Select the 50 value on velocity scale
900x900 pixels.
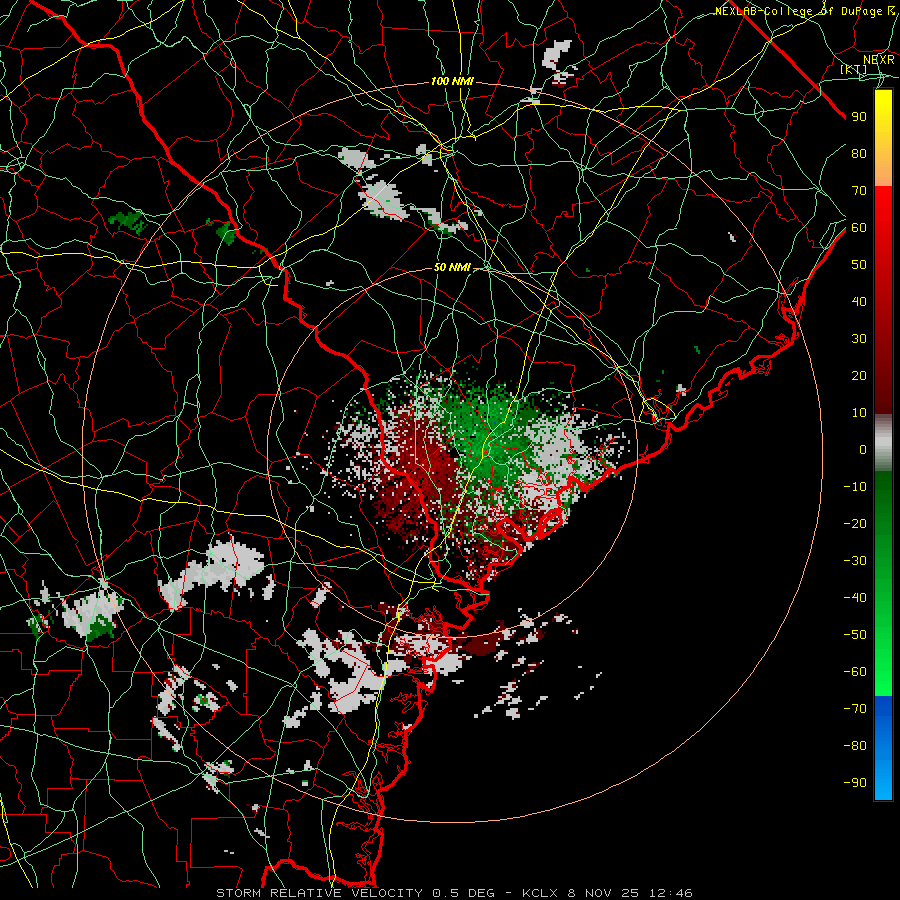tap(859, 265)
